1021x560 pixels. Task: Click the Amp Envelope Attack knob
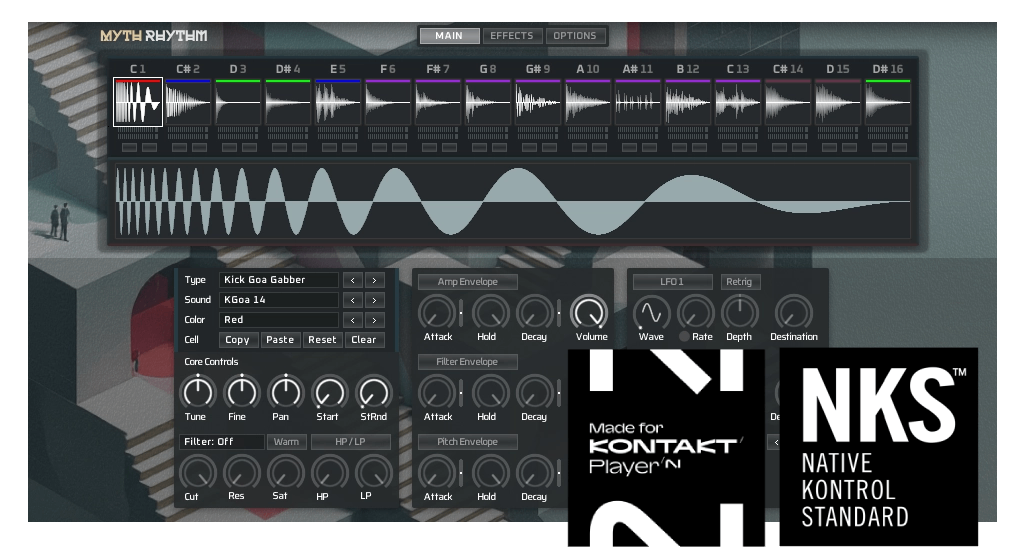click(x=437, y=313)
